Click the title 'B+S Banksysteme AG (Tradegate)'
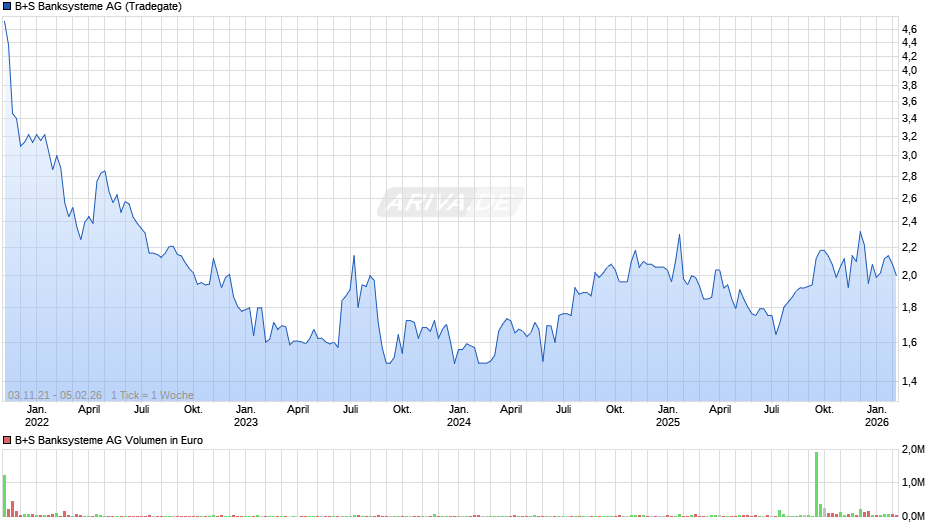Screen dimensions: 940x526 (98, 7)
